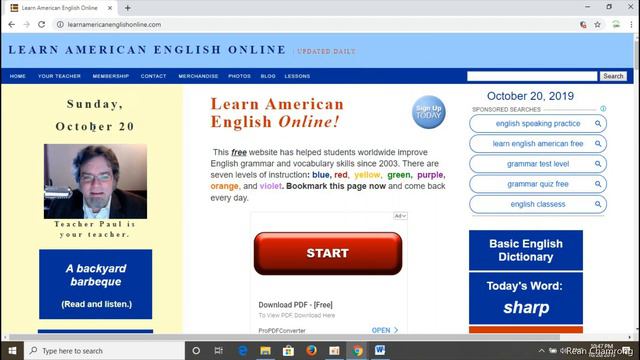Click magnifier icon on grammar quiz free

[598, 184]
